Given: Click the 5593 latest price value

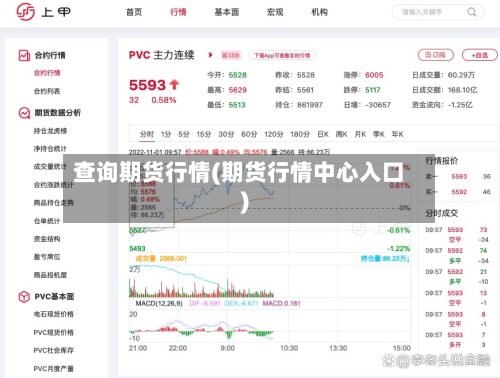Looking at the screenshot, I should (147, 85).
